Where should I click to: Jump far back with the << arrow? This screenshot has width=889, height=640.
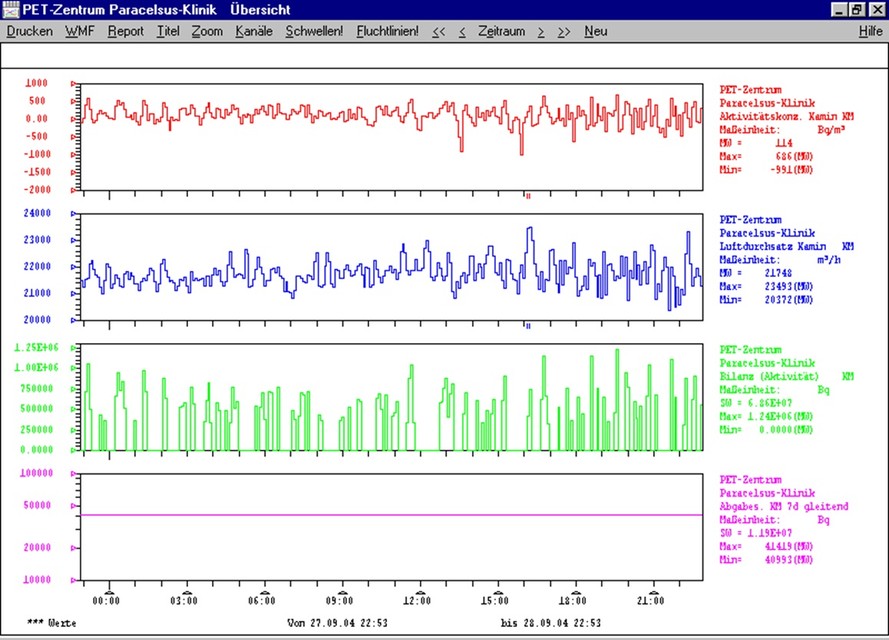[x=439, y=31]
